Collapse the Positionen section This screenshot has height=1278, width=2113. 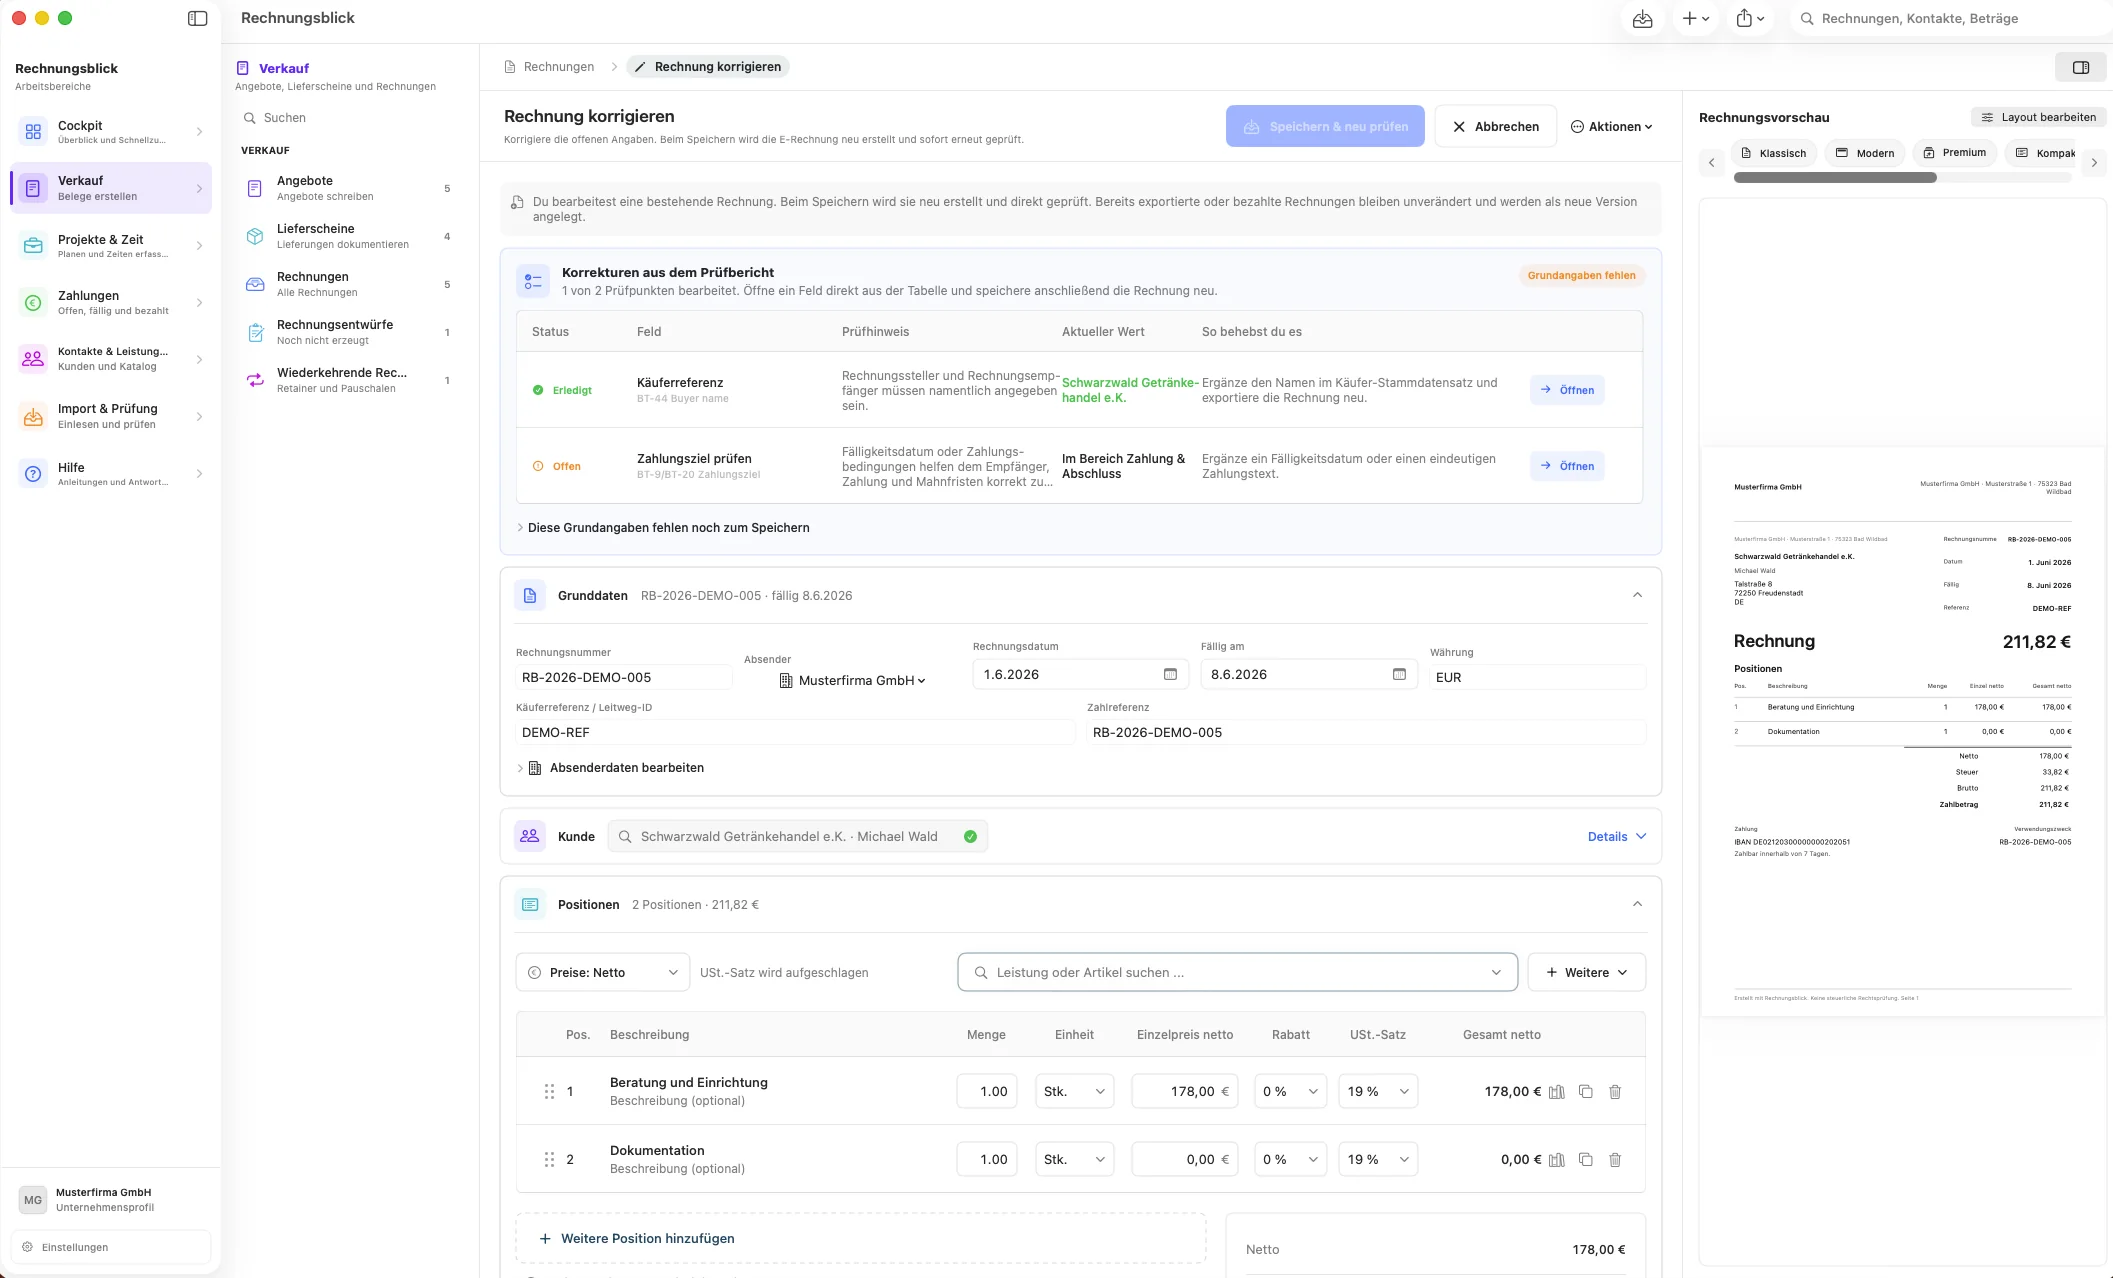click(x=1637, y=904)
